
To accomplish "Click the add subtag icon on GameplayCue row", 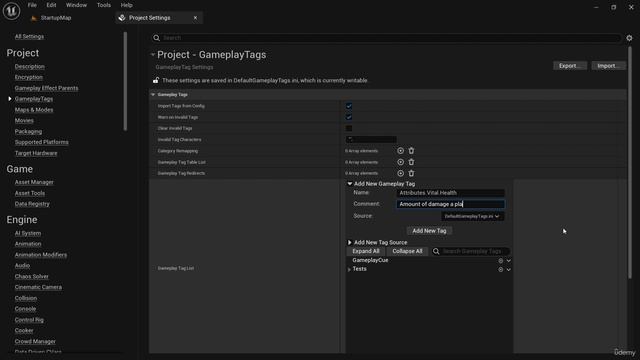I will point(500,260).
